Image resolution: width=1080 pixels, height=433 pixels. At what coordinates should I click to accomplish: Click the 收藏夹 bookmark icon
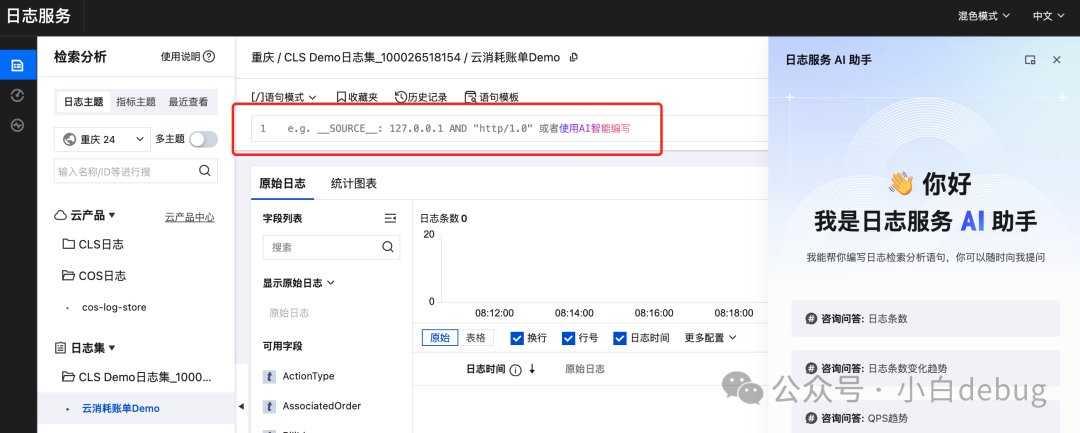tap(341, 97)
